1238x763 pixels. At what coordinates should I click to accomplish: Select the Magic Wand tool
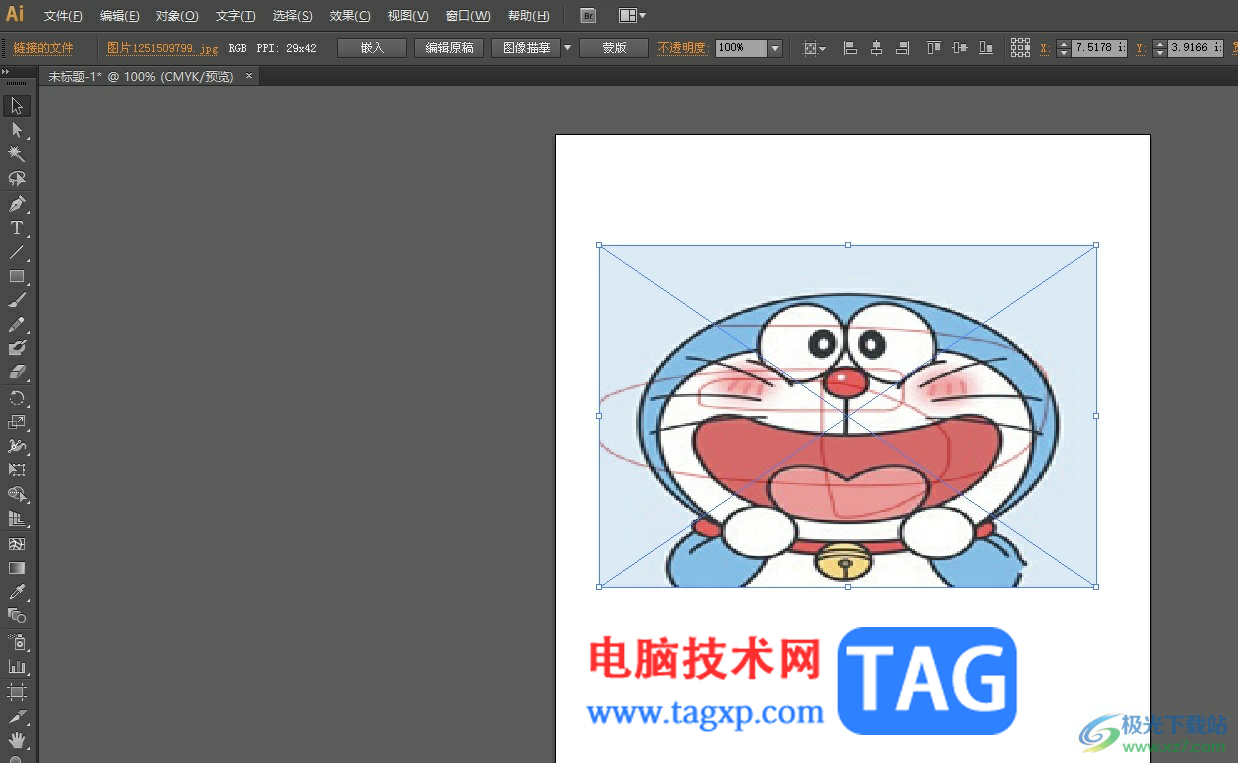tap(17, 154)
